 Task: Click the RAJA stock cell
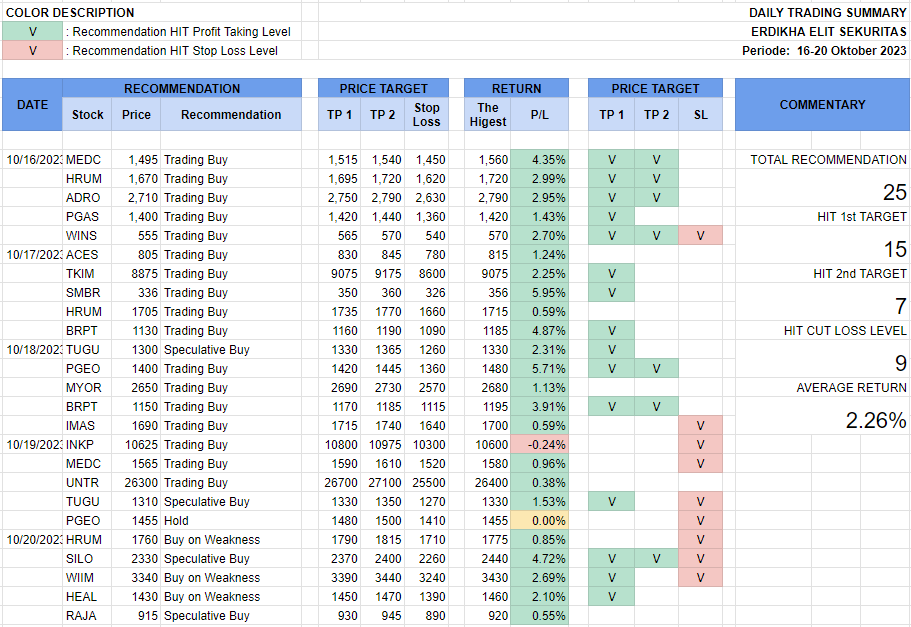pos(82,616)
